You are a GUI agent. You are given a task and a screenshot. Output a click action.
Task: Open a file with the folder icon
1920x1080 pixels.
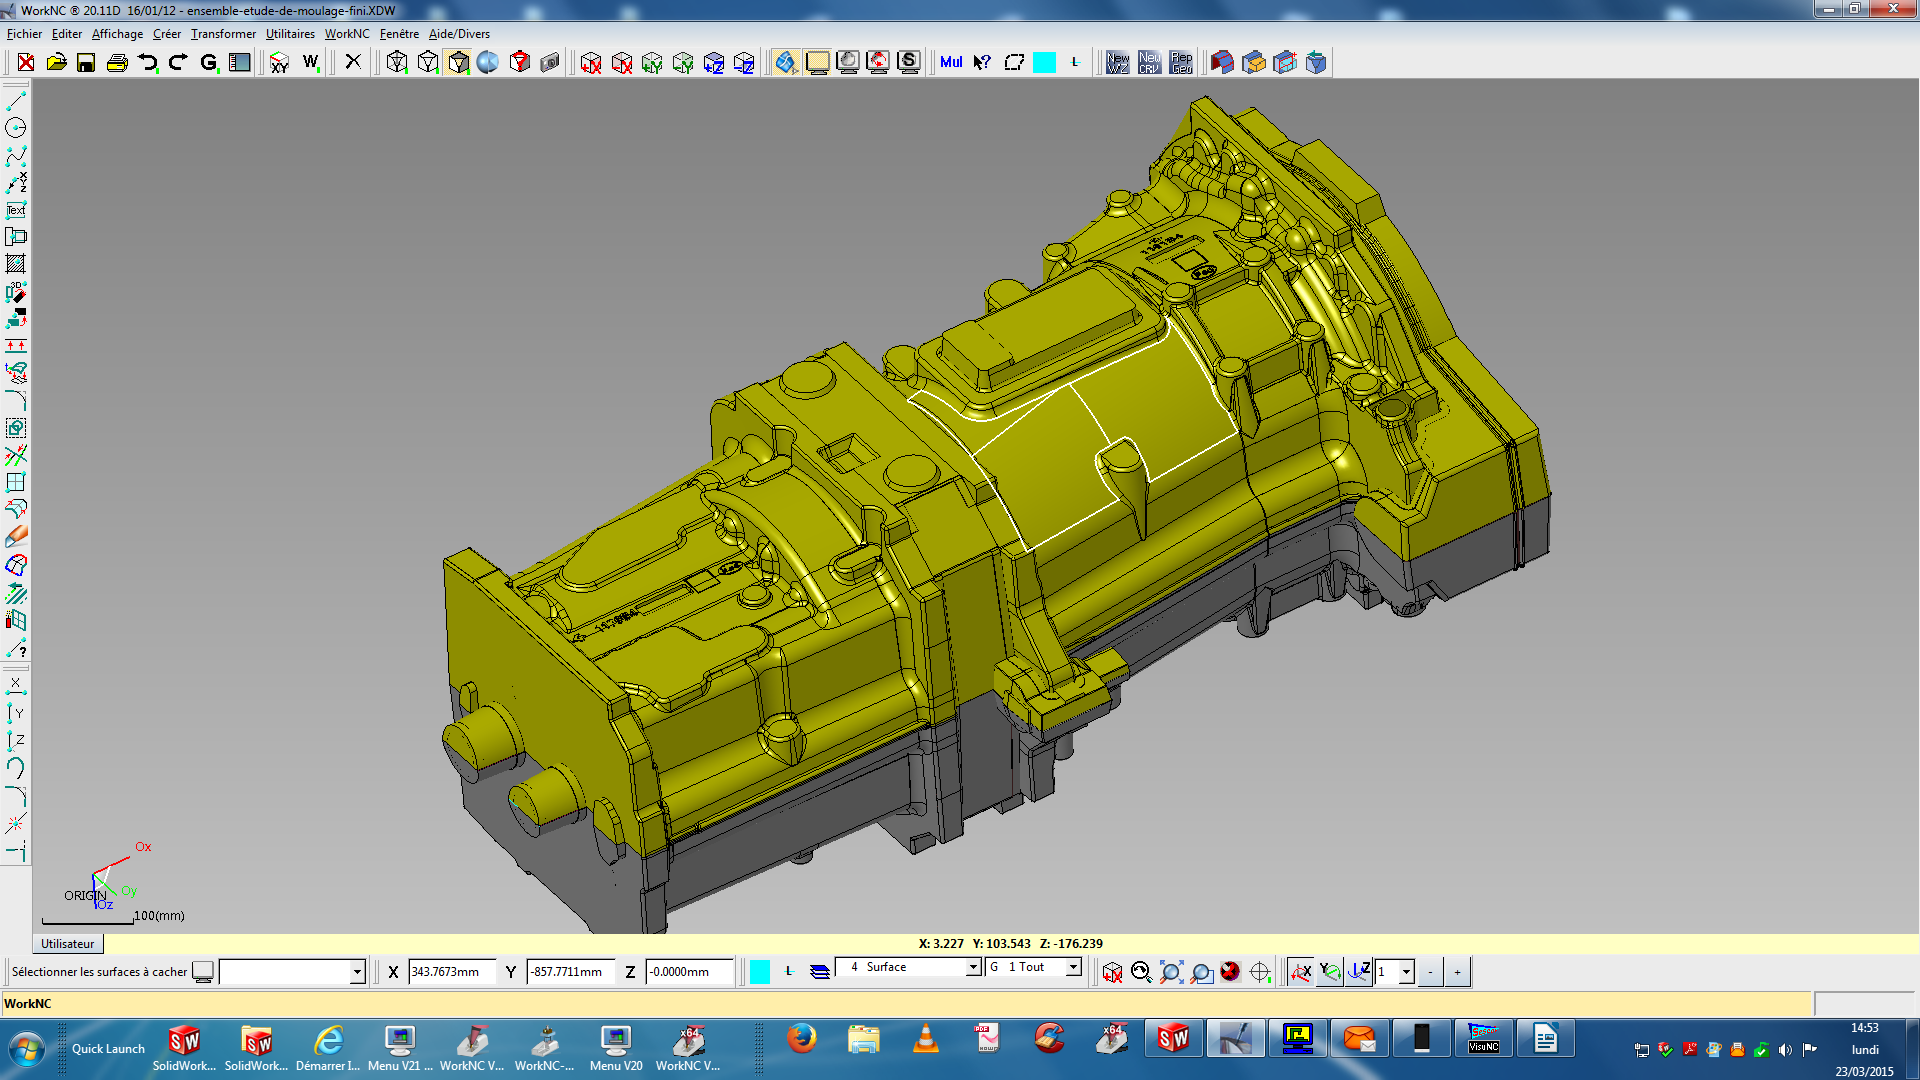tap(56, 62)
